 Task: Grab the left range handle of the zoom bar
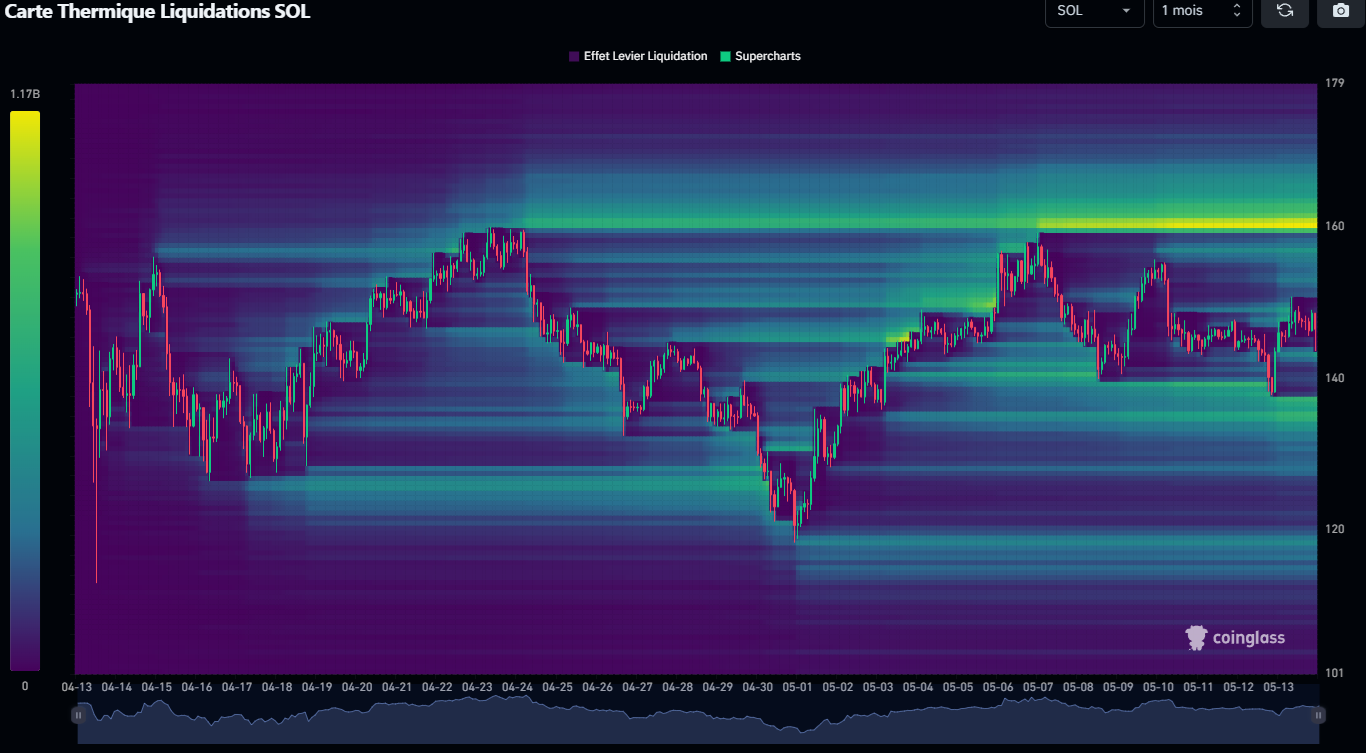pyautogui.click(x=78, y=715)
